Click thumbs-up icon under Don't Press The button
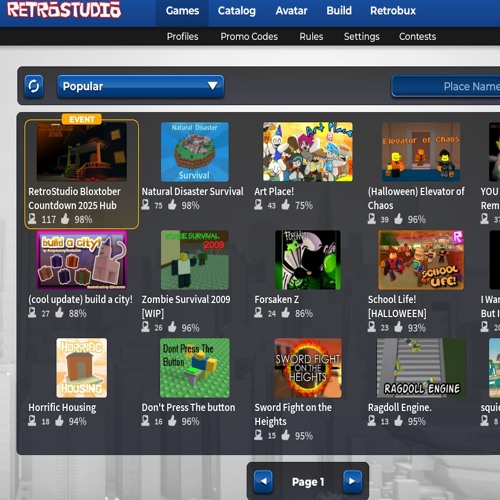Viewport: 500px width, 500px height. click(x=172, y=421)
